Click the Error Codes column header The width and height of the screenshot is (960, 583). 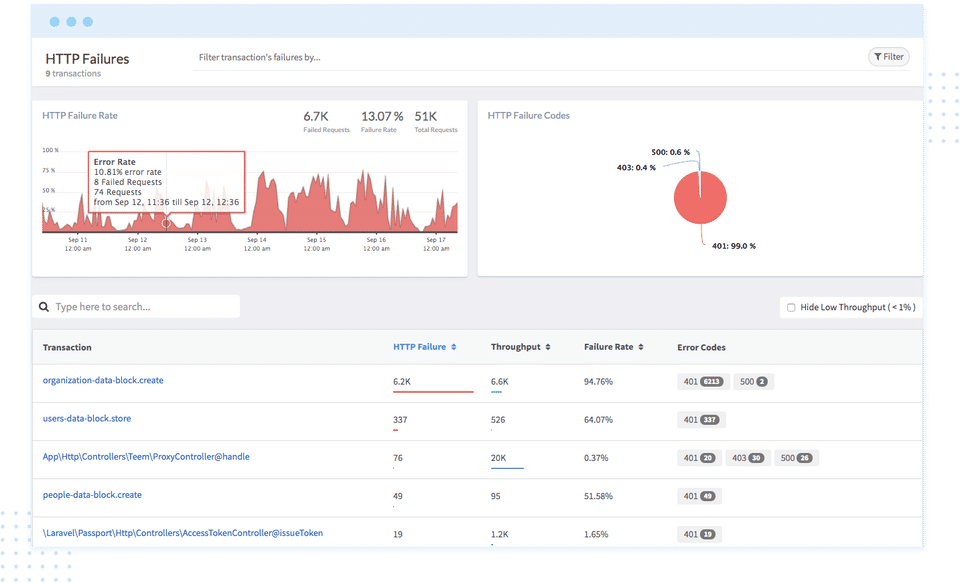701,347
